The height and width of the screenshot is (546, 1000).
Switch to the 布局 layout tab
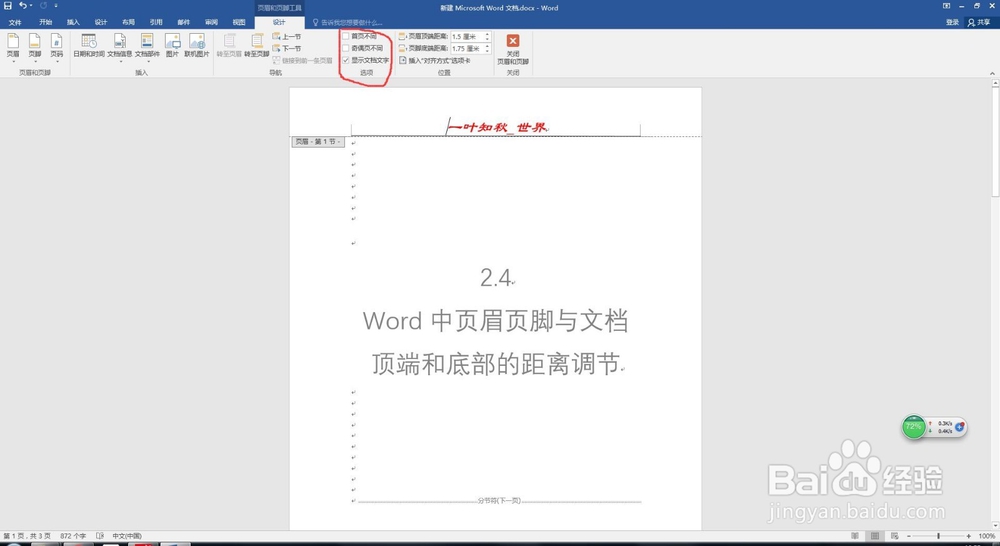click(x=128, y=22)
